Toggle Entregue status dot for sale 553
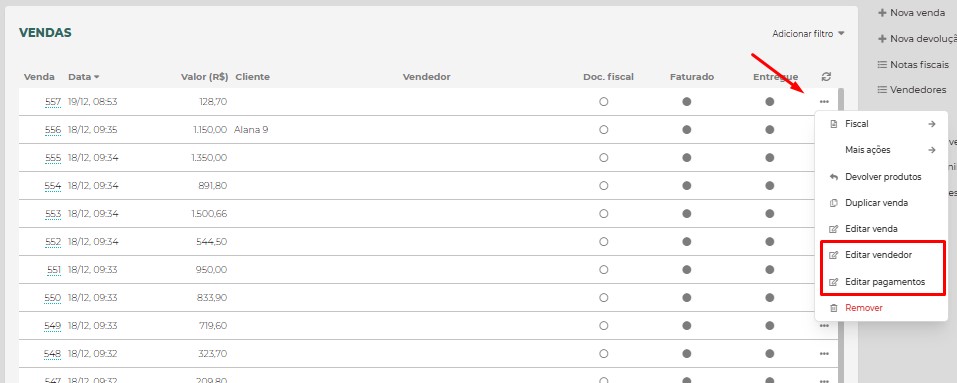This screenshot has height=383, width=957. 770,213
